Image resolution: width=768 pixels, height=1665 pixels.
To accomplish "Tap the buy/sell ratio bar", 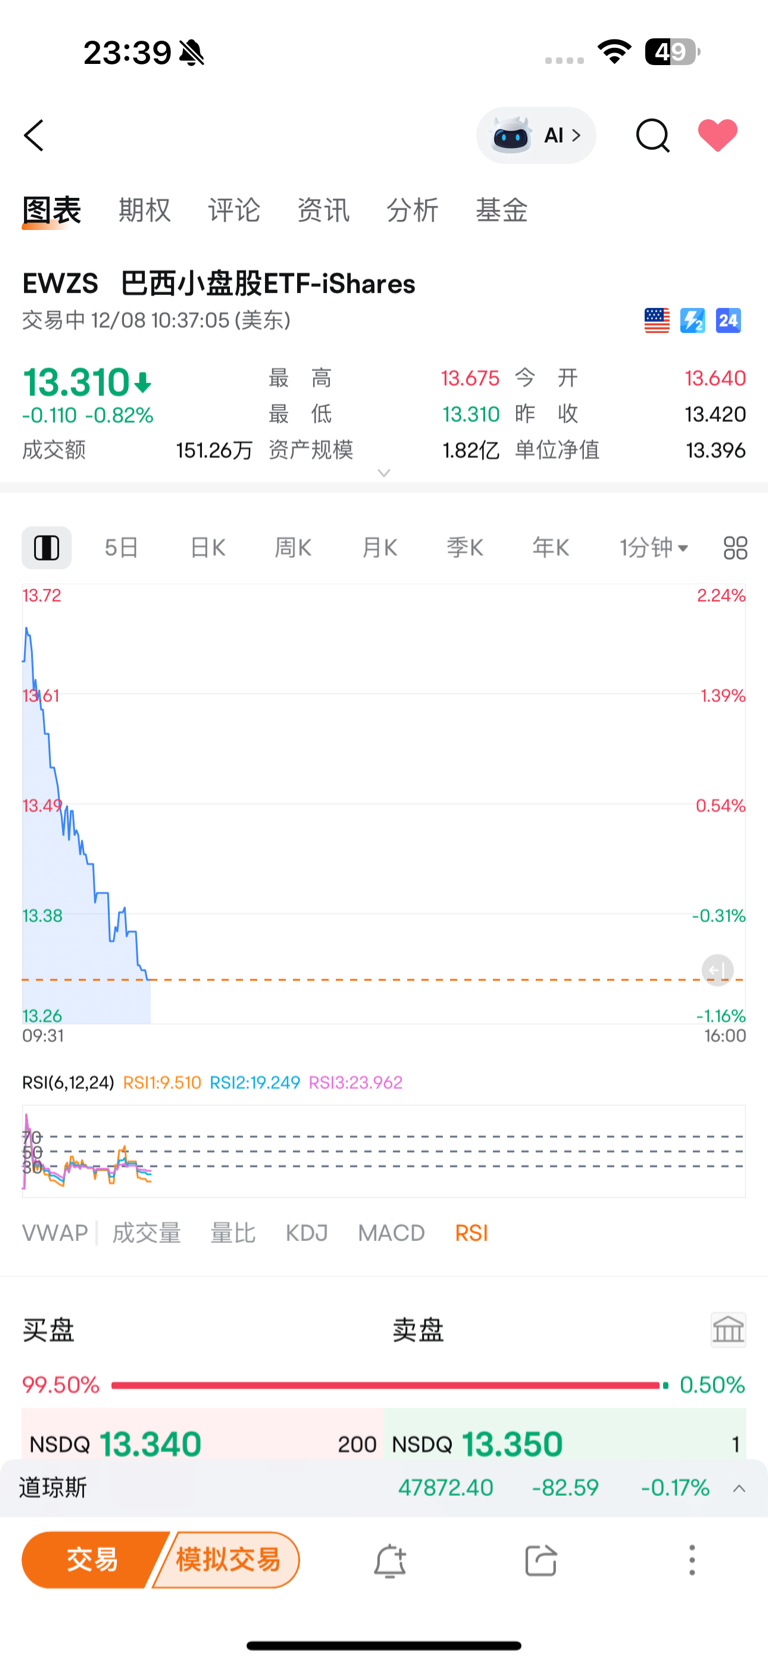I will point(386,1385).
